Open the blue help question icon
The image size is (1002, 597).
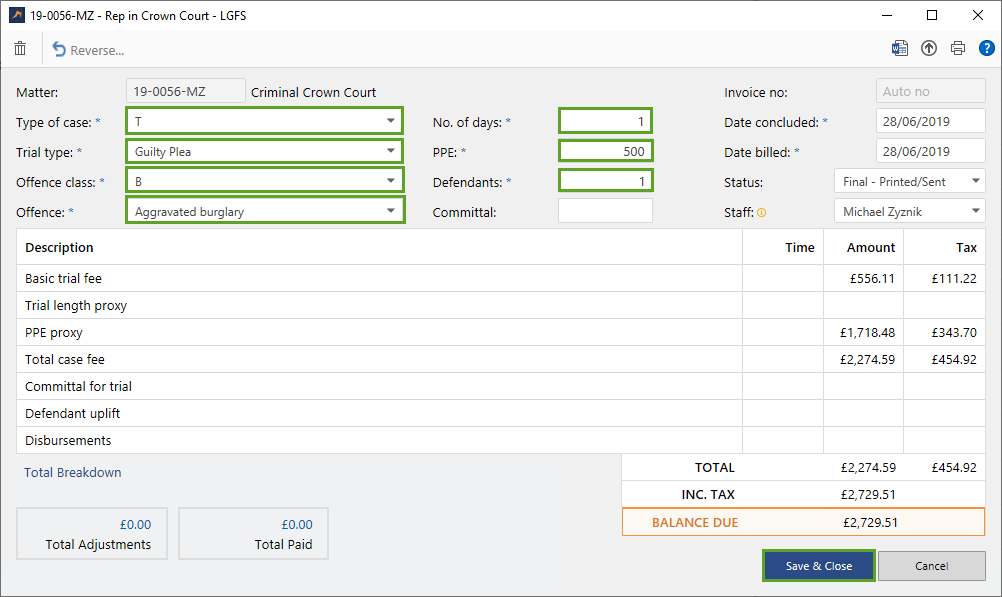pyautogui.click(x=986, y=48)
